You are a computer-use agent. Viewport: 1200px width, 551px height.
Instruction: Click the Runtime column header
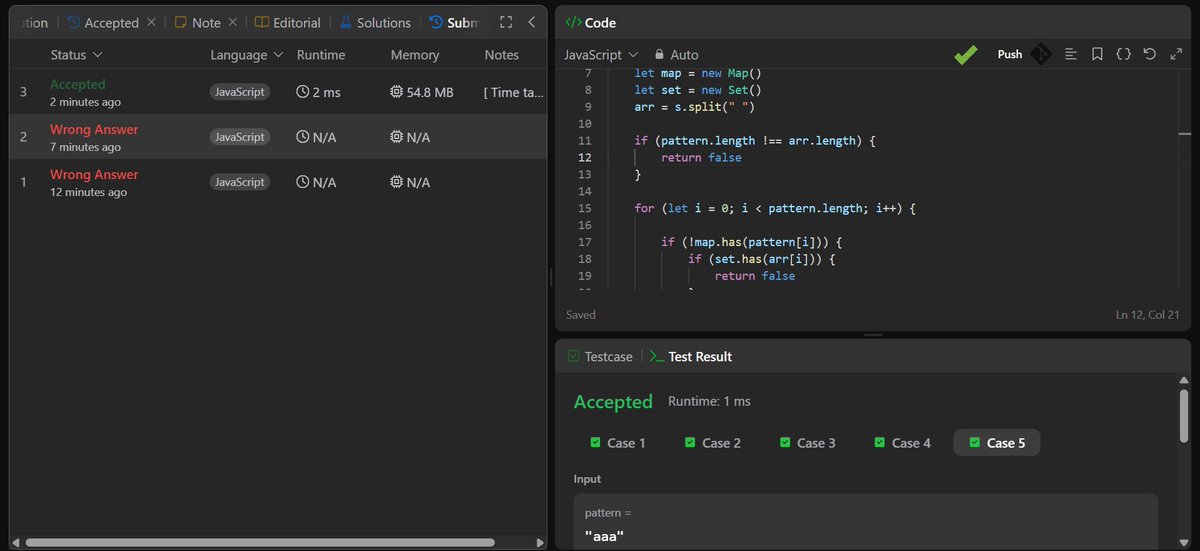(x=321, y=55)
